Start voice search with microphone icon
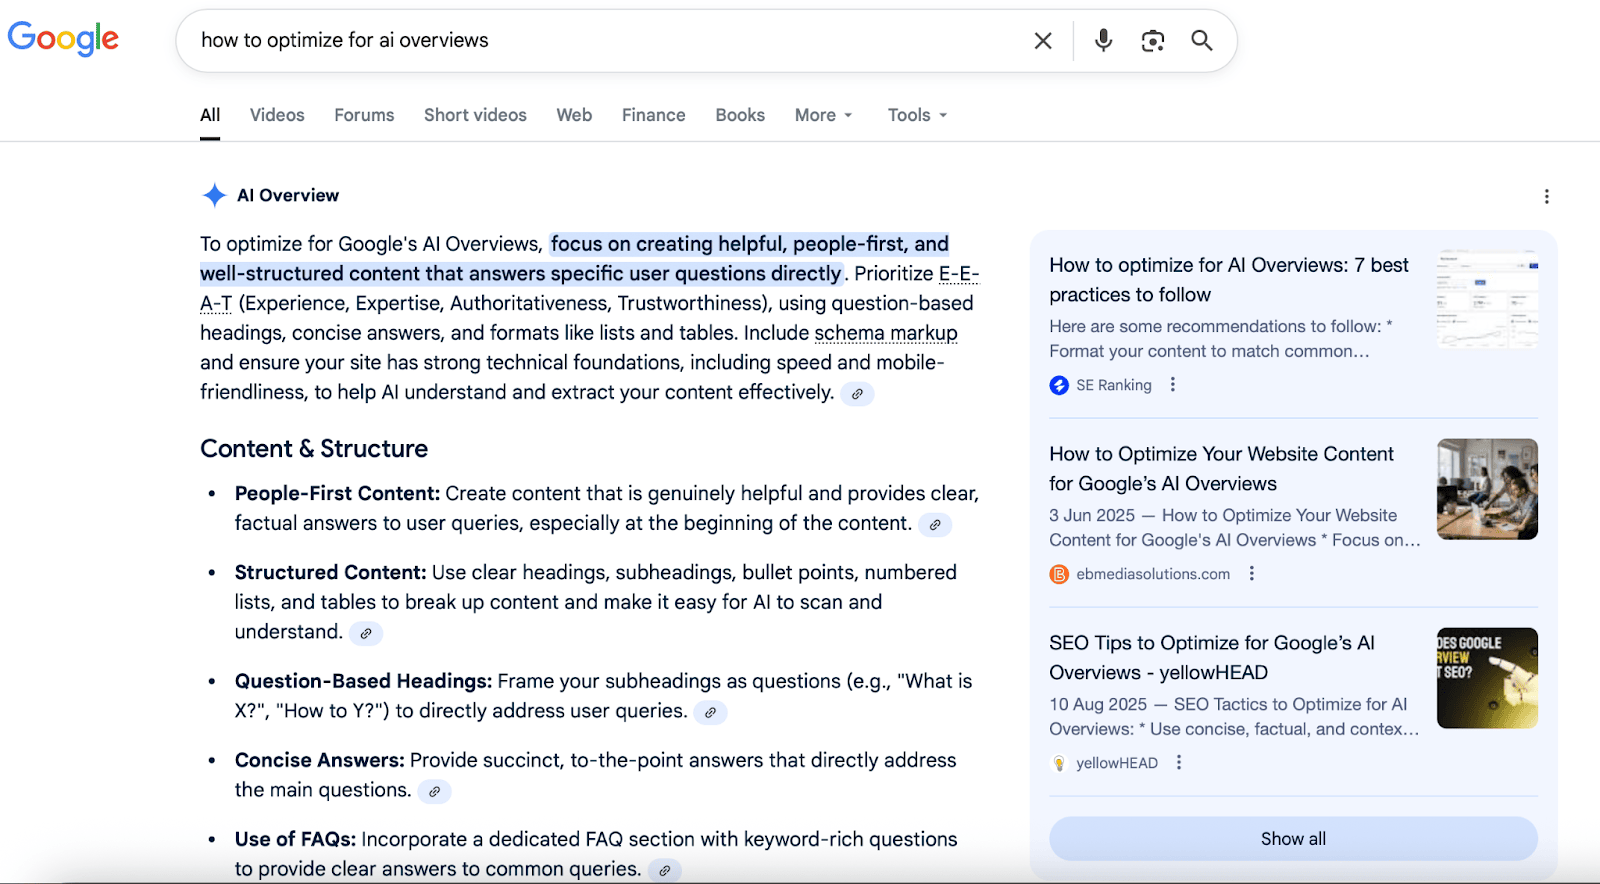The width and height of the screenshot is (1600, 884). click(1103, 41)
